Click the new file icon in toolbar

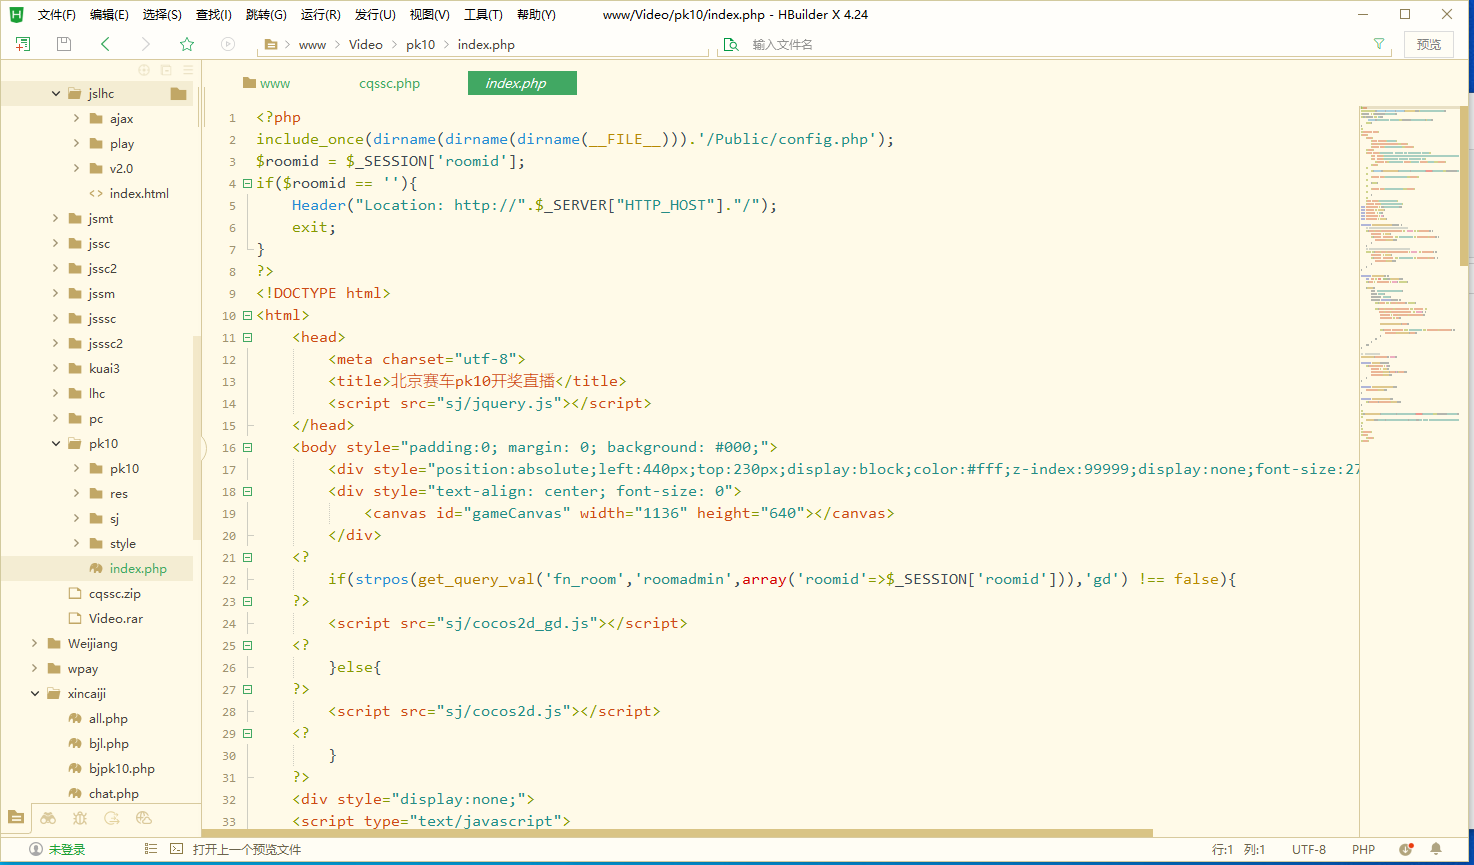[23, 44]
